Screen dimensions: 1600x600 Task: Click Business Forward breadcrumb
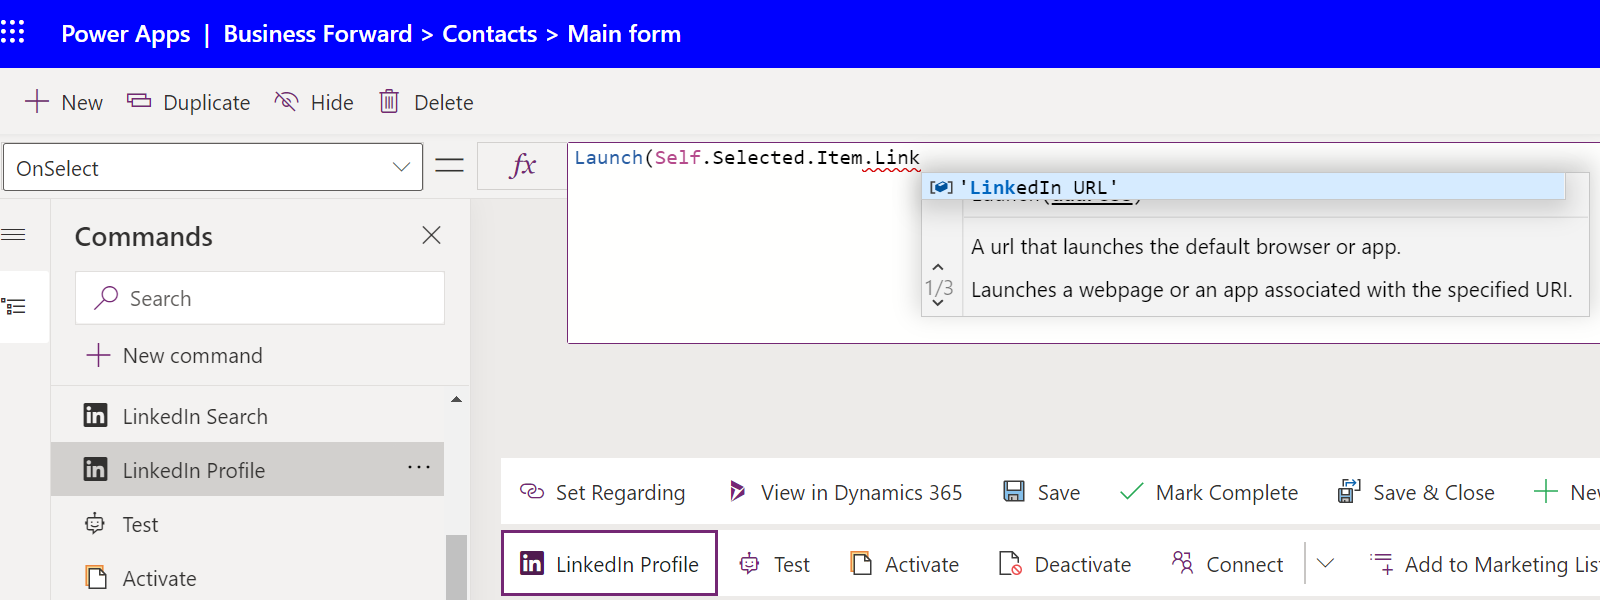(x=317, y=34)
